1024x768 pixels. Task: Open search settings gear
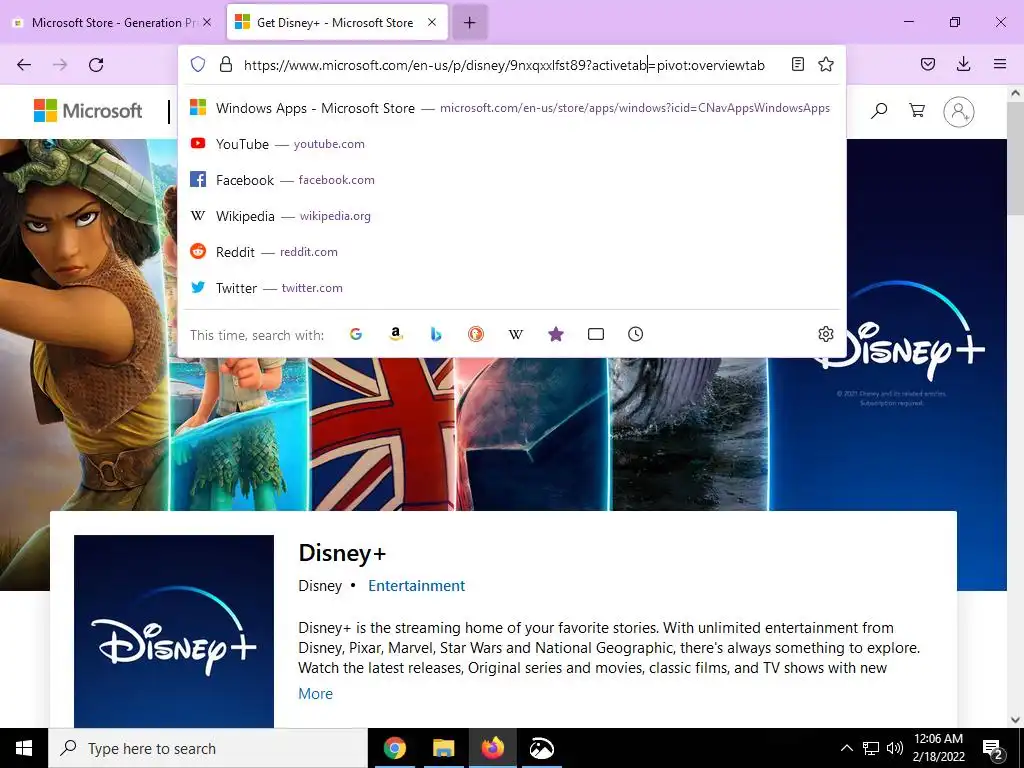pos(825,334)
